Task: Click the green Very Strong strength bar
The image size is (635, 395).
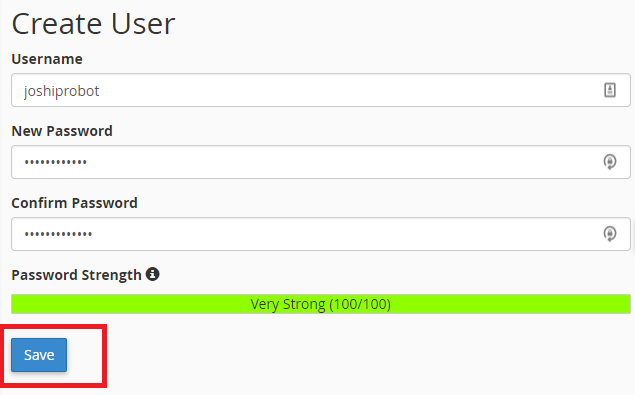Action: [321, 304]
